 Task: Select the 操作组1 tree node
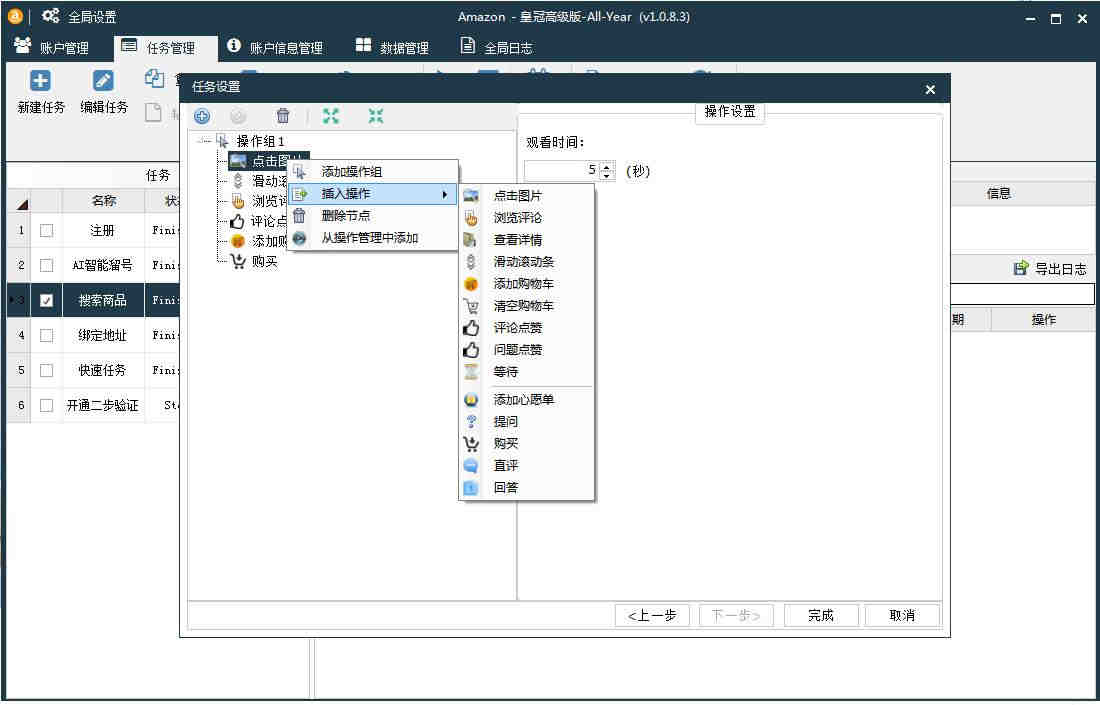pos(260,141)
